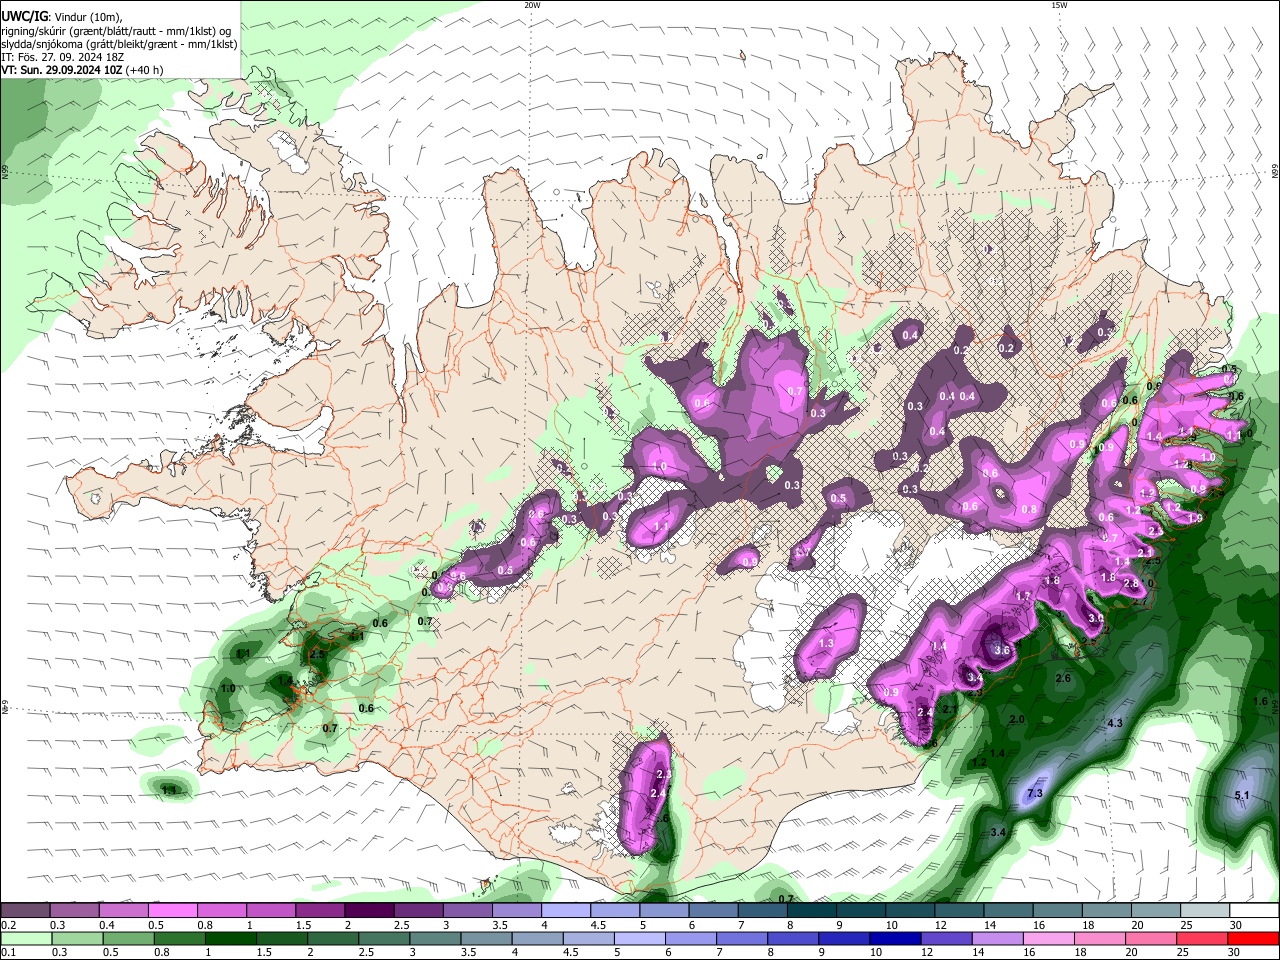Pick the white snow scale 30 swatch
Image resolution: width=1280 pixels, height=960 pixels.
point(1255,910)
